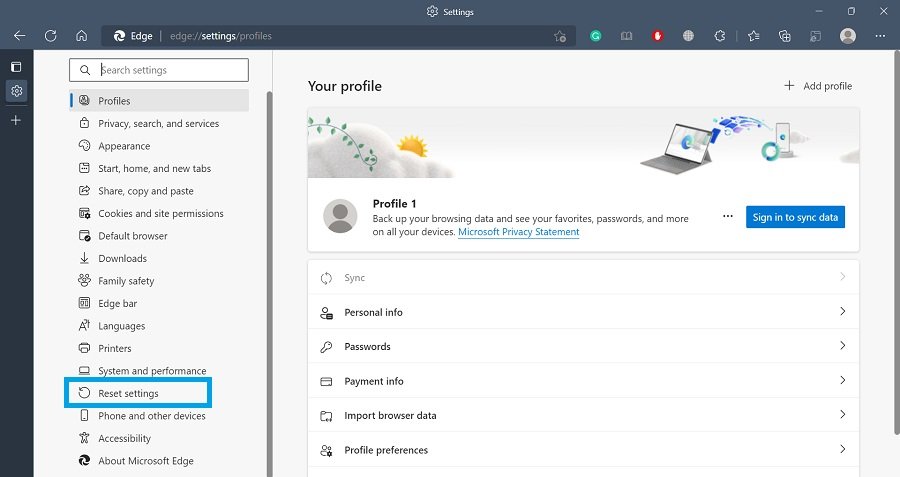900x477 pixels.
Task: Click the address bar URL edge://settings/profiles
Action: pyautogui.click(x=220, y=36)
